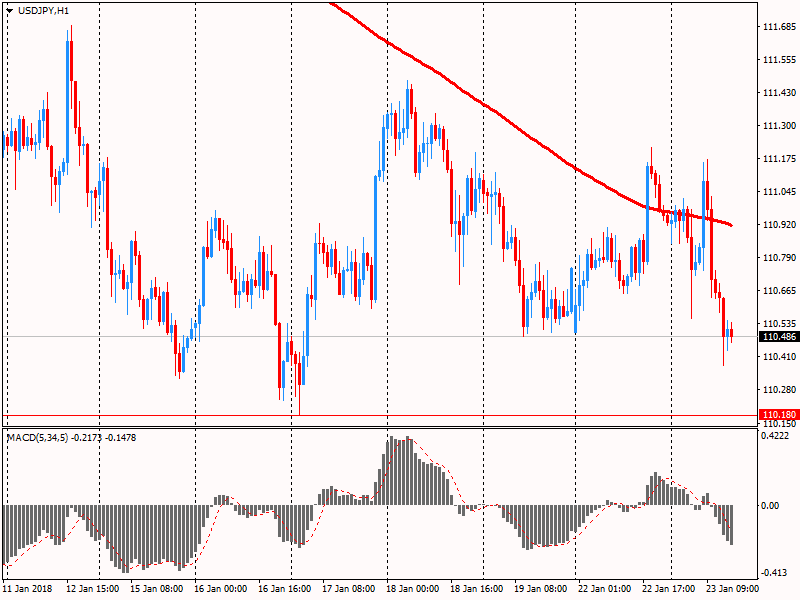Screen dimensions: 800x600
Task: Click the -0.413 MACD scale value
Action: coord(774,573)
